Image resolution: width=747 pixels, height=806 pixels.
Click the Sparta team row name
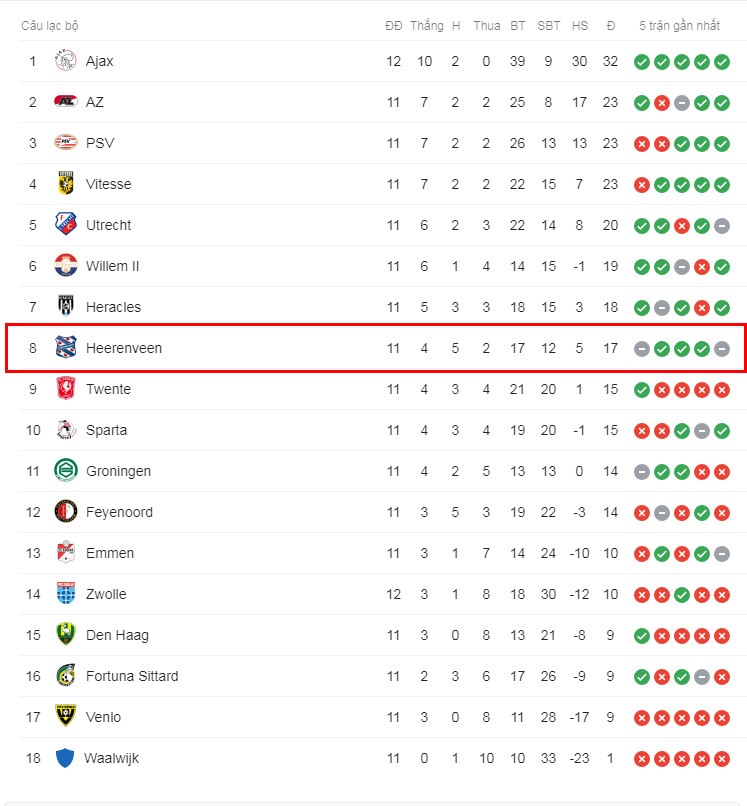click(106, 430)
